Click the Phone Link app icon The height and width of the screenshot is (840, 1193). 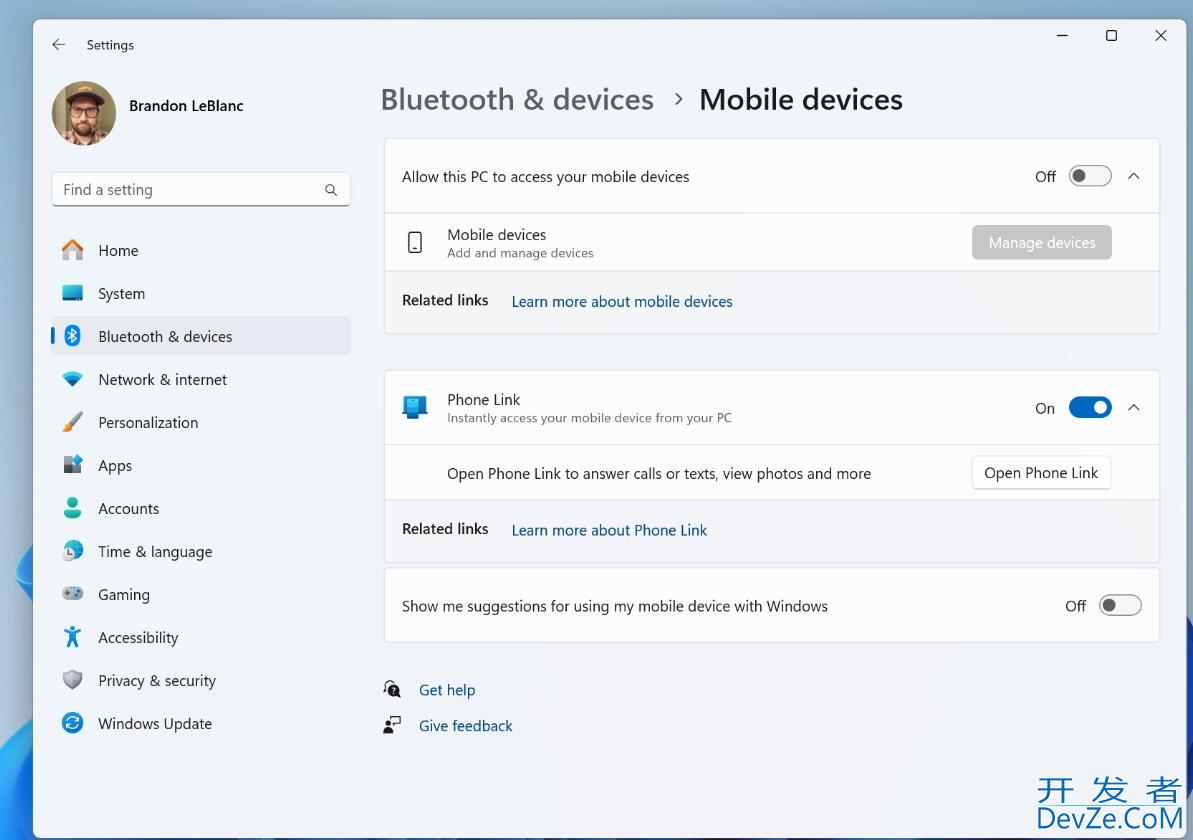tap(415, 408)
